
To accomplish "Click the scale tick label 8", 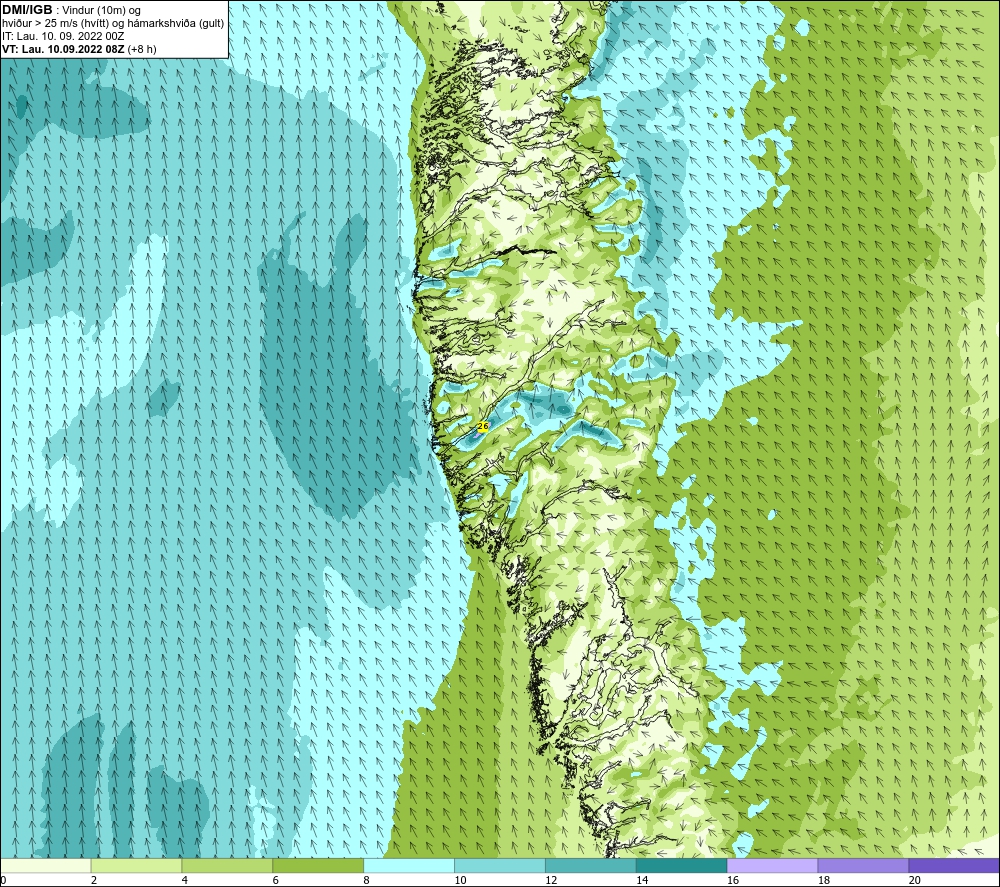I will 367,880.
